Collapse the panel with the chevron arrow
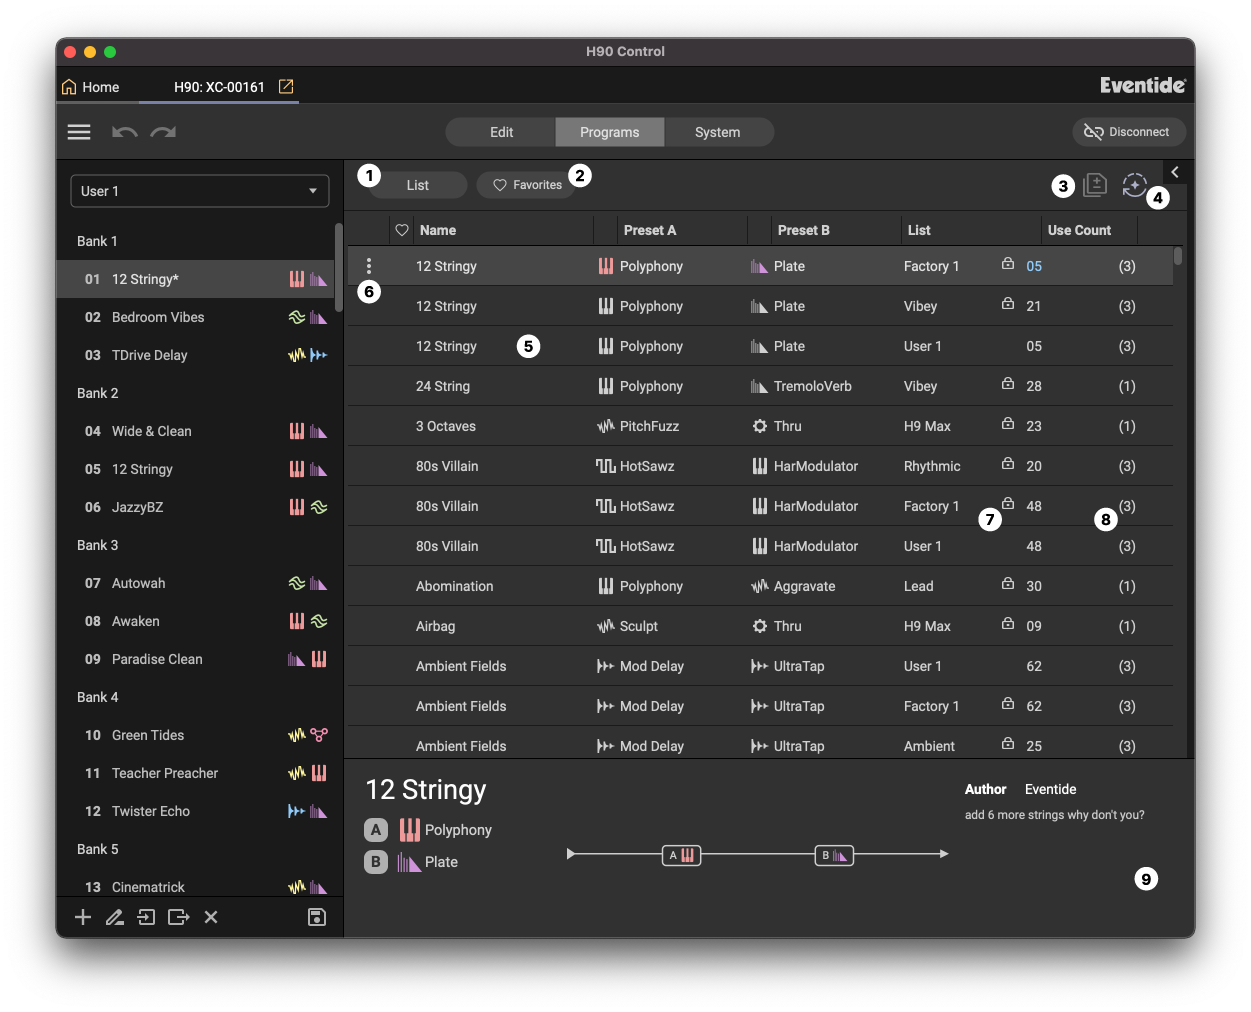Image resolution: width=1251 pixels, height=1012 pixels. pos(1175,172)
